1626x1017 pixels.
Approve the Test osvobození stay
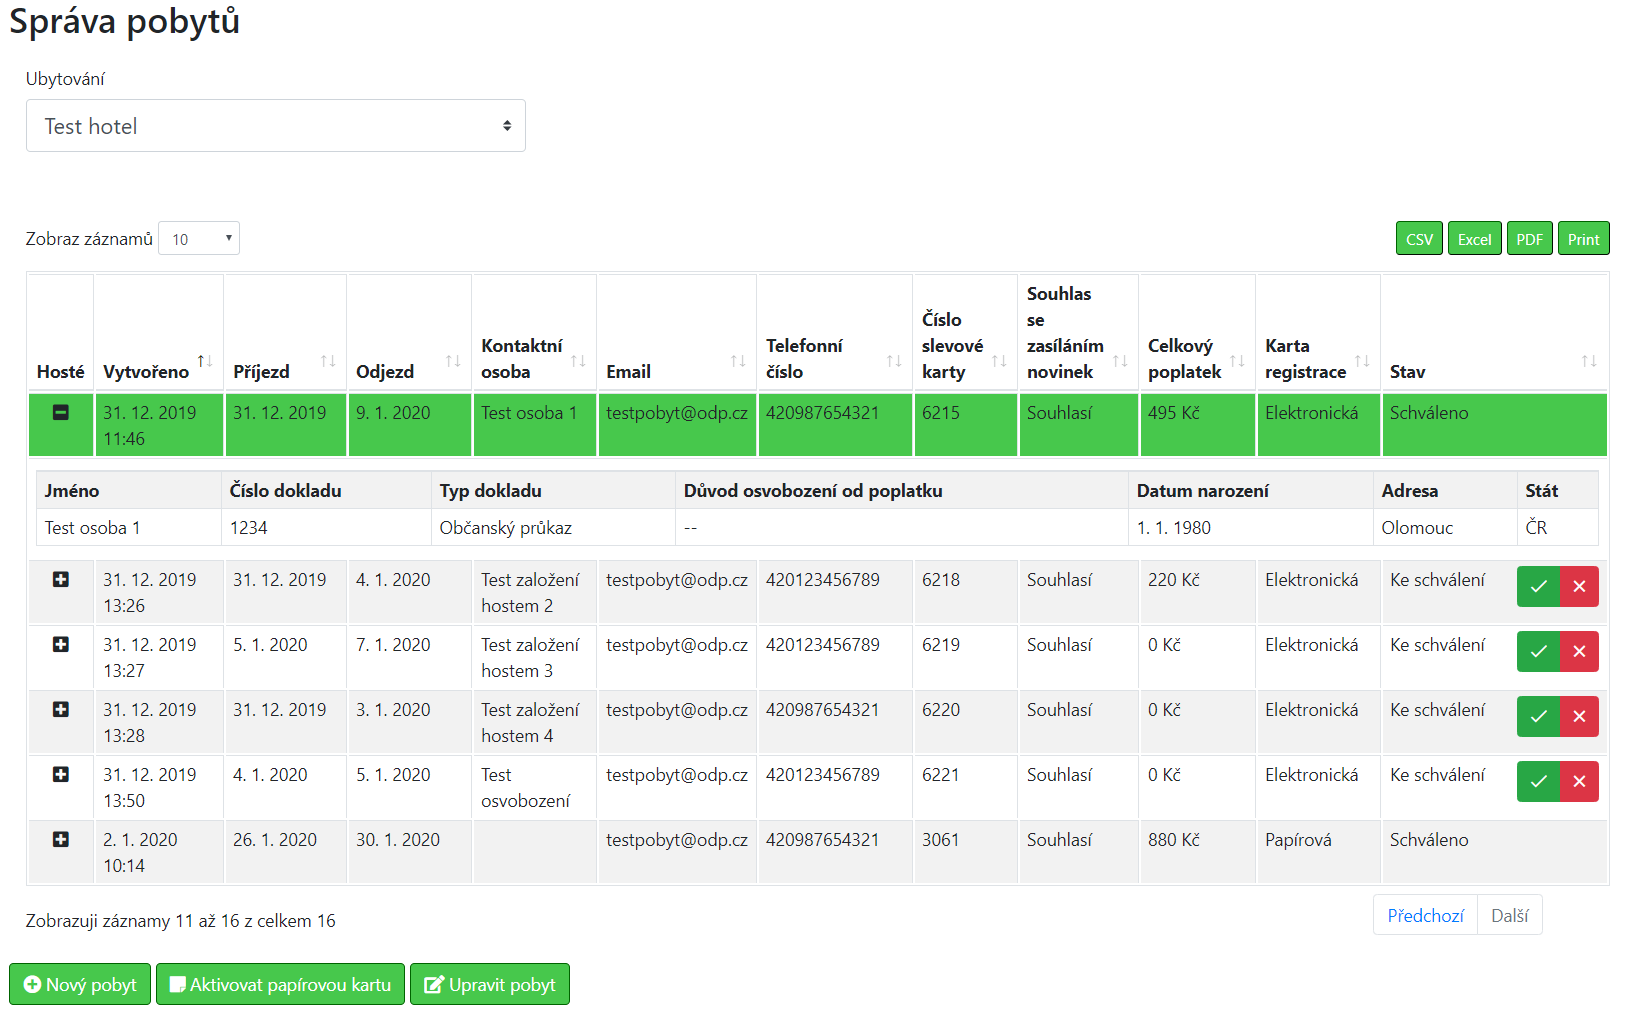(x=1538, y=781)
